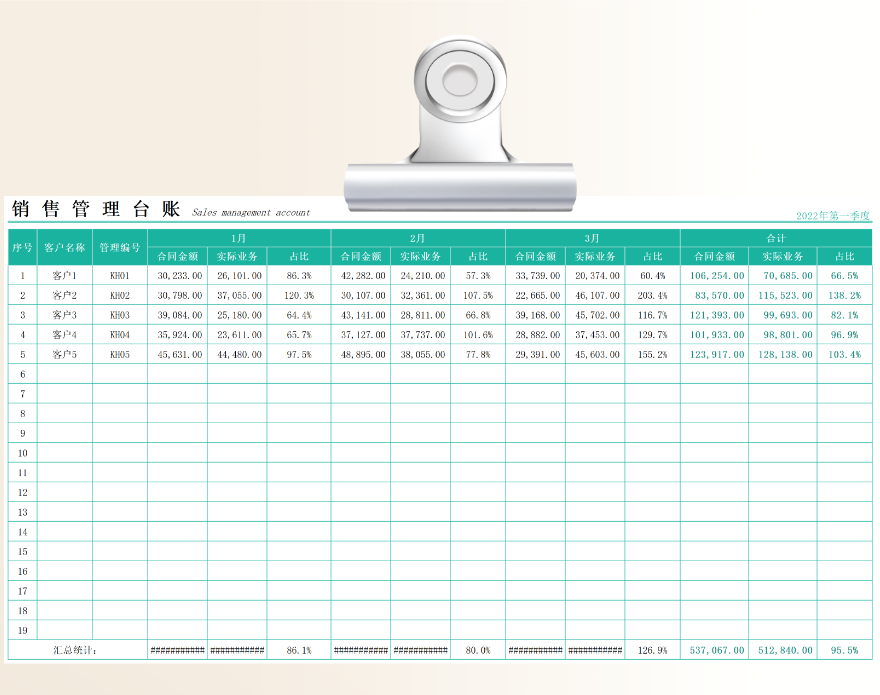
Task: Click the 3月 header cell
Action: tap(592, 238)
